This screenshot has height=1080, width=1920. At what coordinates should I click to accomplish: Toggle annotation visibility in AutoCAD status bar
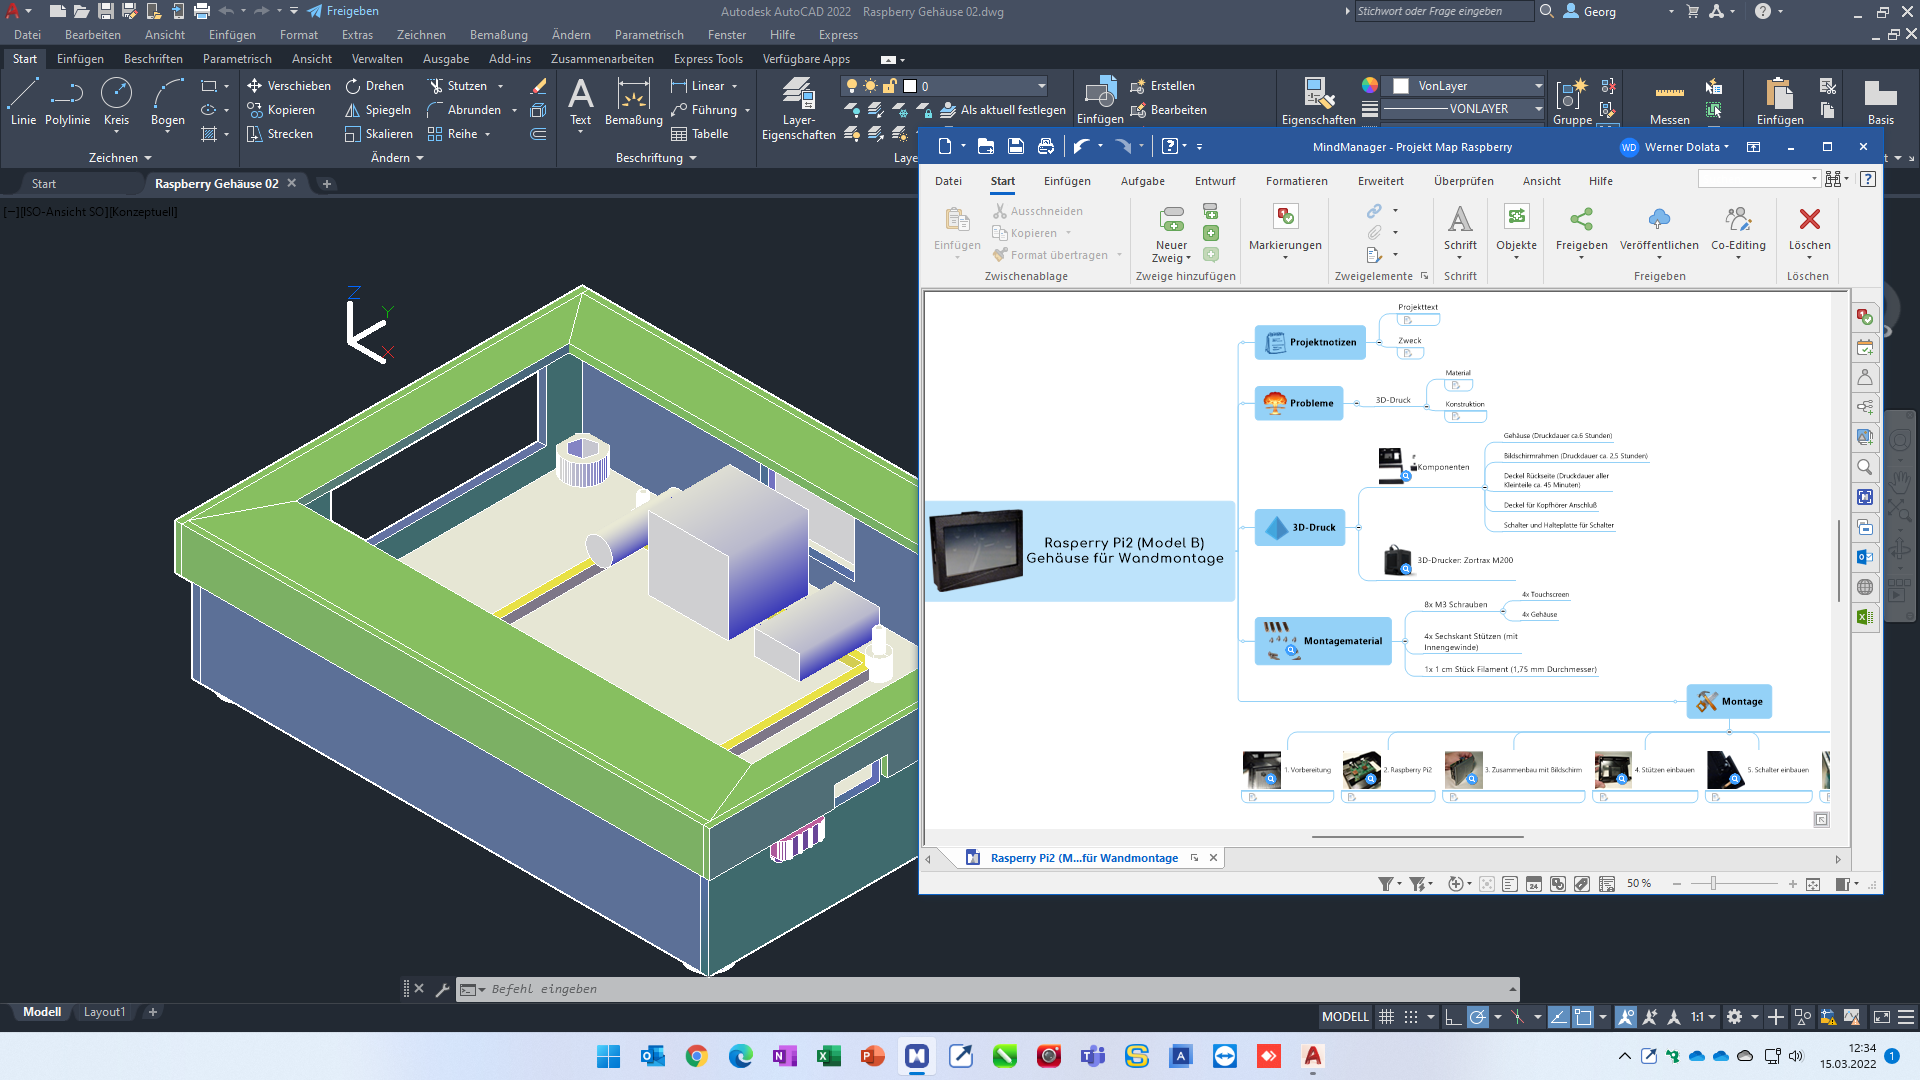(x=1626, y=1017)
